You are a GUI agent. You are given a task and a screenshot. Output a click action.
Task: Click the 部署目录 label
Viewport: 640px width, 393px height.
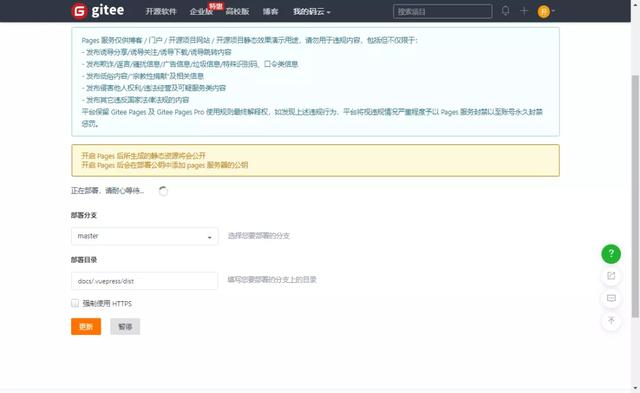click(84, 260)
